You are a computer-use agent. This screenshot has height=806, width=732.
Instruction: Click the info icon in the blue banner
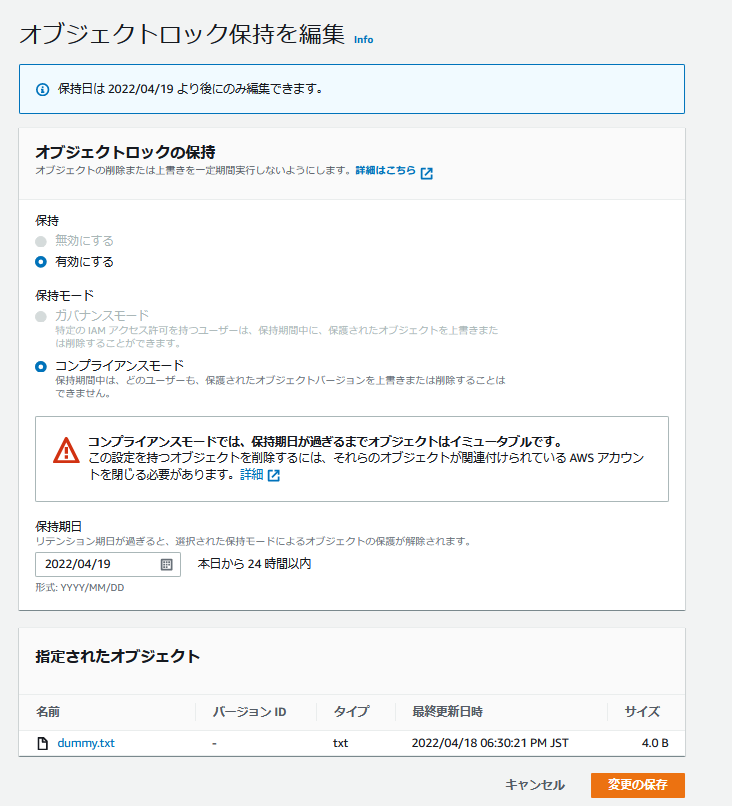[42, 89]
